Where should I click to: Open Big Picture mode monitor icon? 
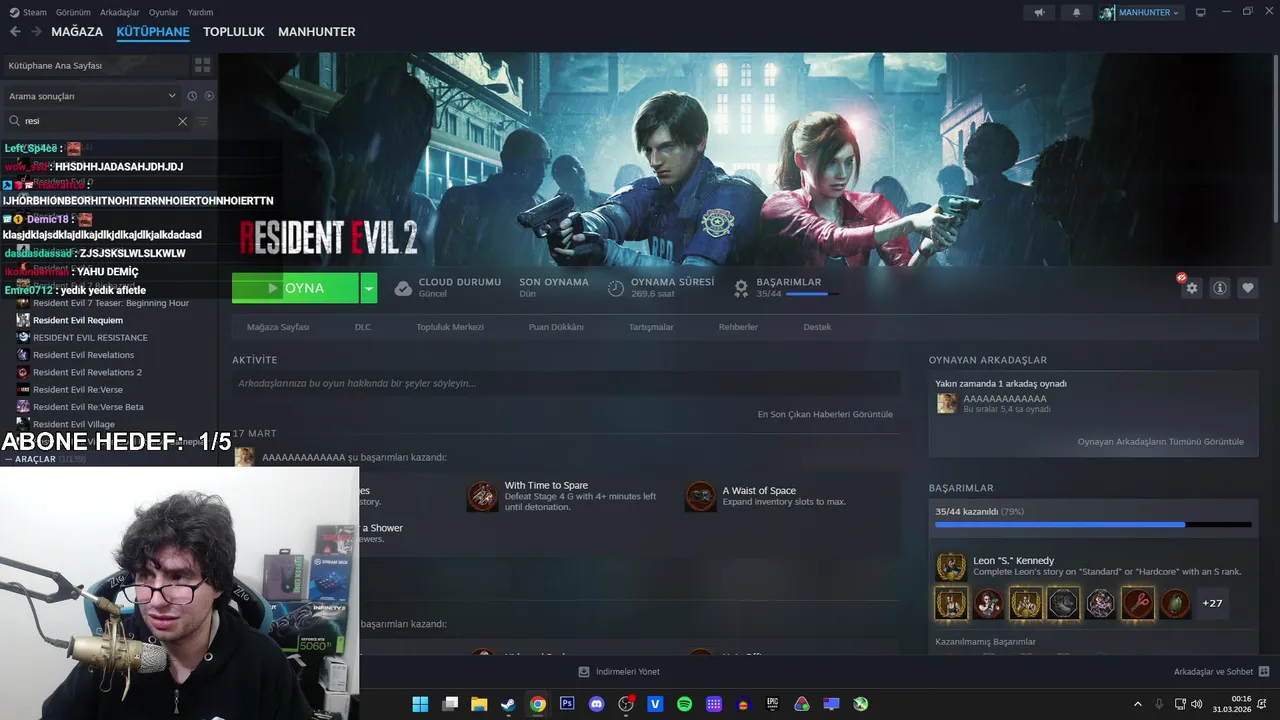(x=1201, y=12)
